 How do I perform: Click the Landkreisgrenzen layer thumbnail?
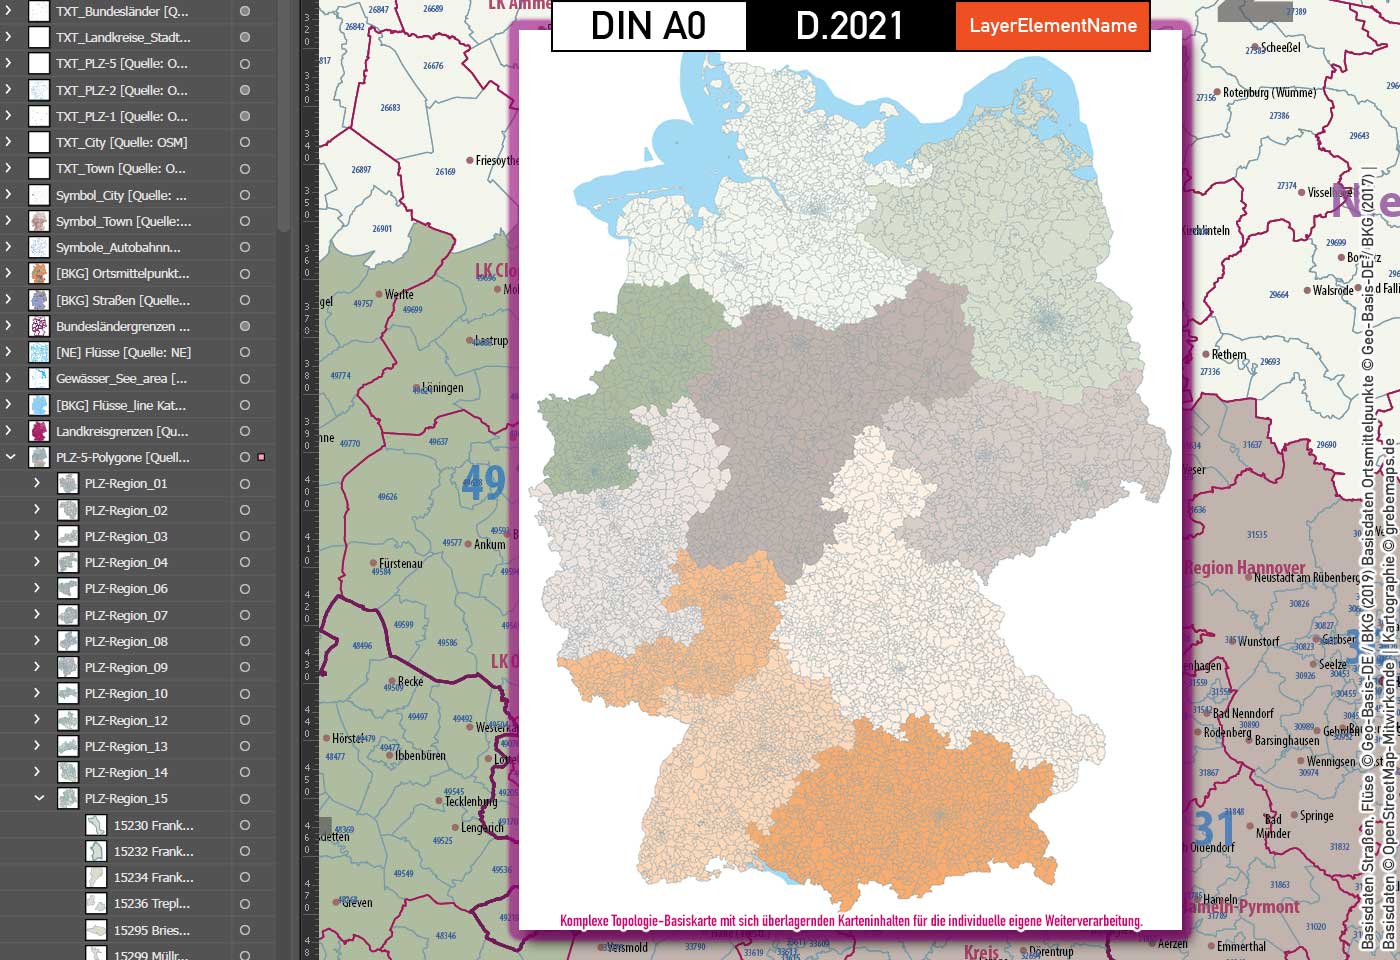(41, 431)
